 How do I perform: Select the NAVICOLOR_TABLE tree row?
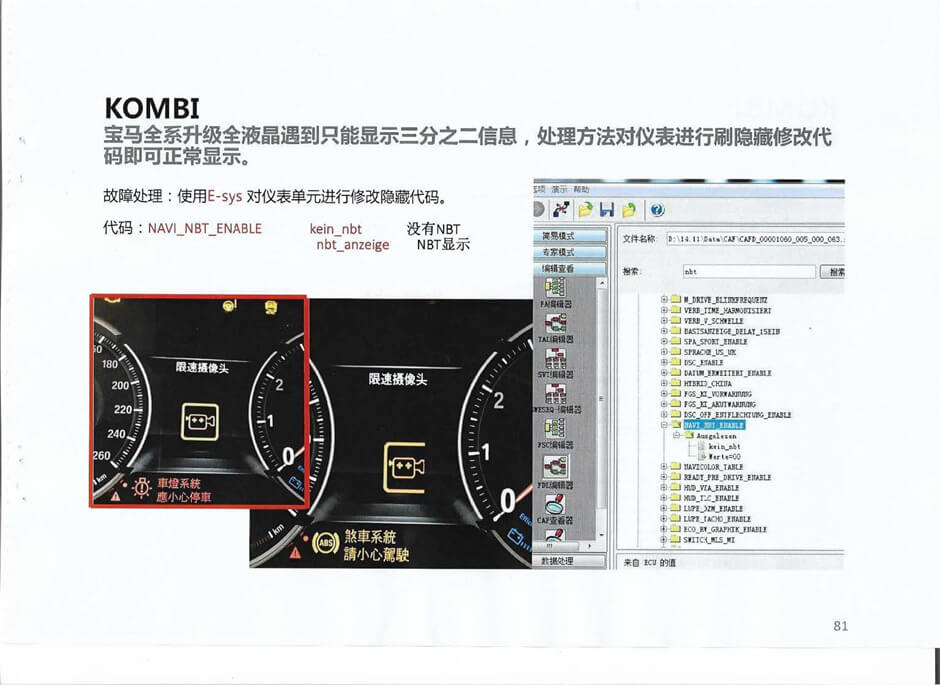pos(713,467)
